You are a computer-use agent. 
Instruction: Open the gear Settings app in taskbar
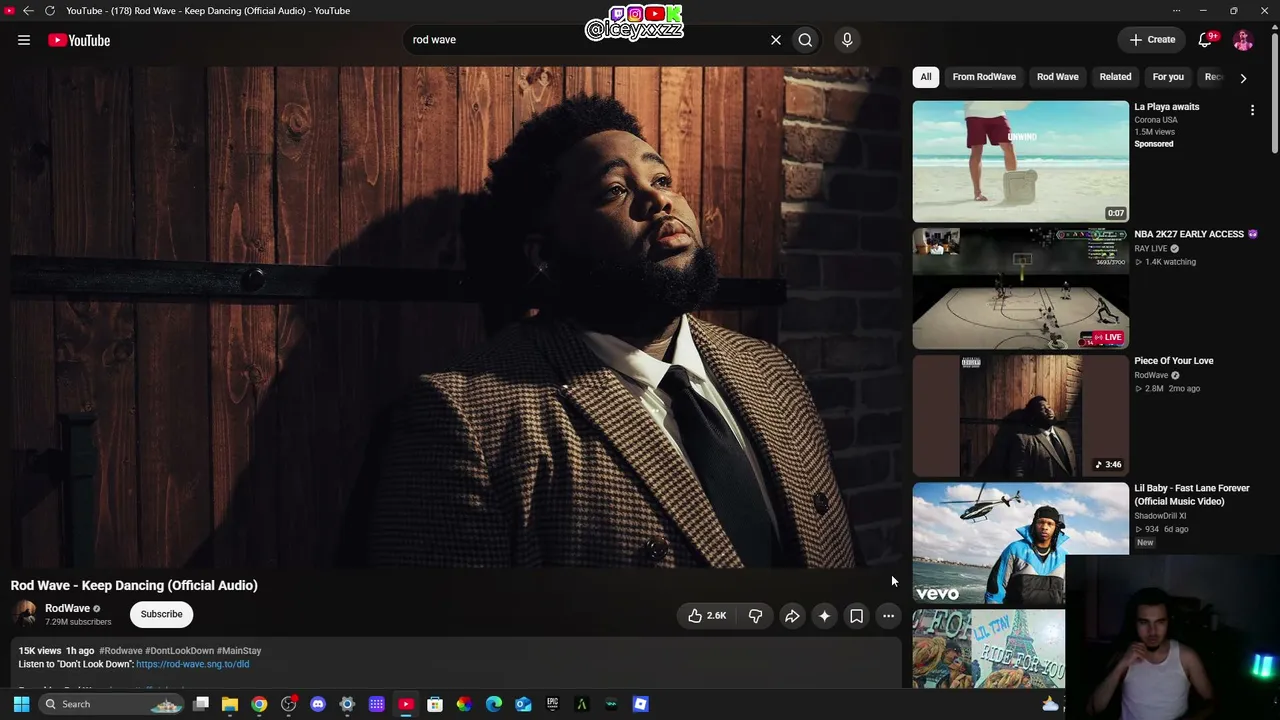click(x=347, y=704)
